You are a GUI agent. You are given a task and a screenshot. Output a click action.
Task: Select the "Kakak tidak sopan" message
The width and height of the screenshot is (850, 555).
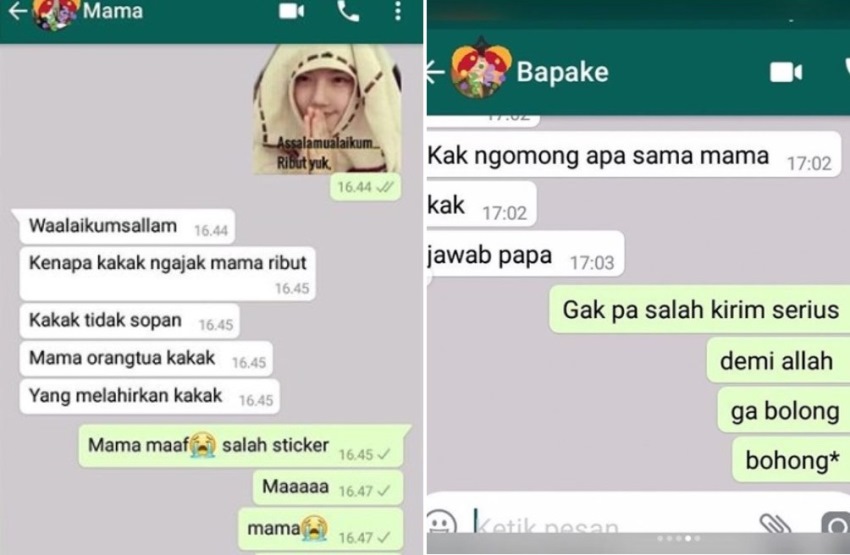129,321
